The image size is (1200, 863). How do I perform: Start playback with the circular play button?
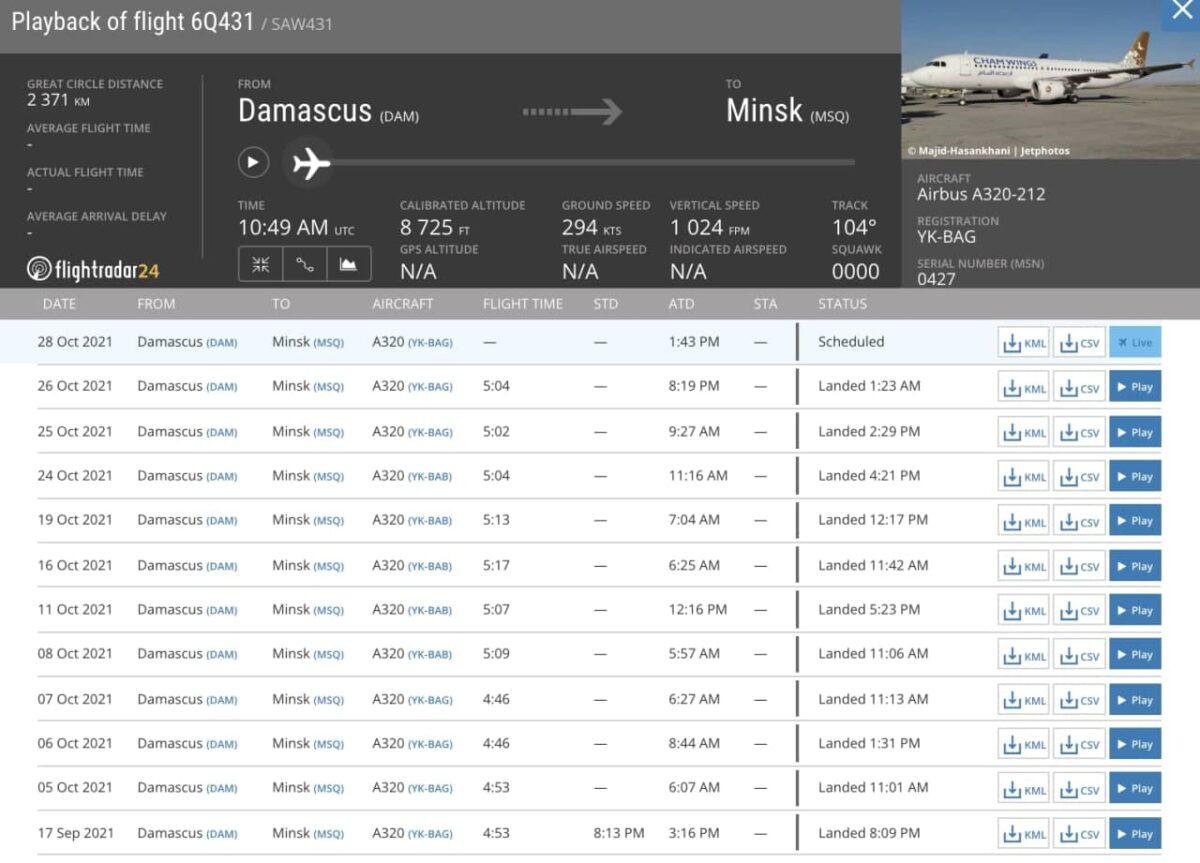253,162
